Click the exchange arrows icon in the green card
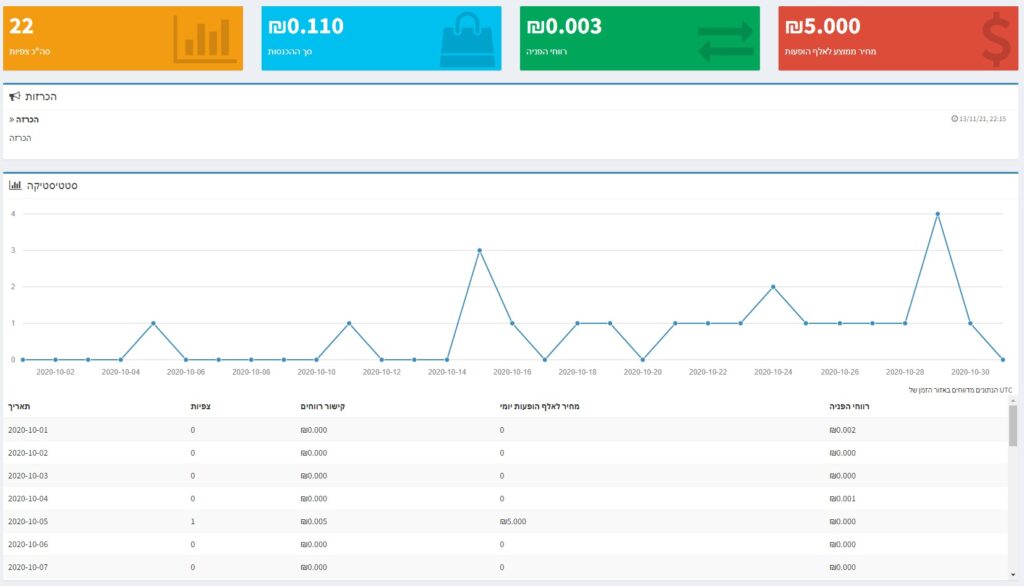The image size is (1024, 586). [x=725, y=41]
